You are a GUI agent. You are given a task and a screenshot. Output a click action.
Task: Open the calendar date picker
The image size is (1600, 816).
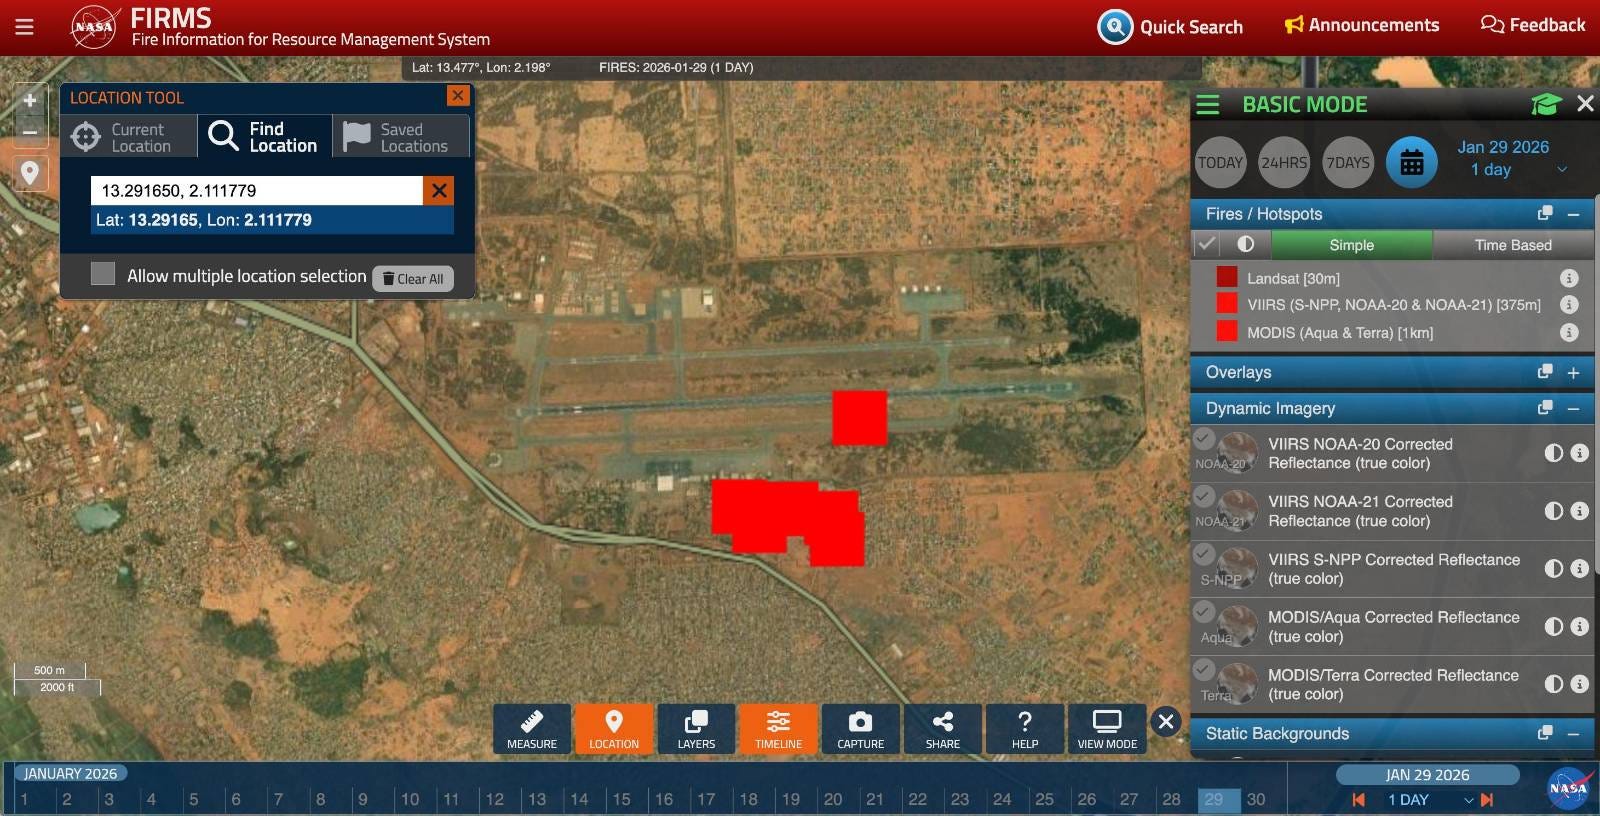point(1412,162)
